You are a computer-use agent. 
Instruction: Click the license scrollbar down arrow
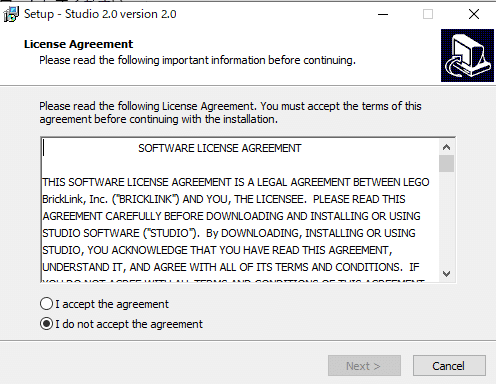click(446, 274)
